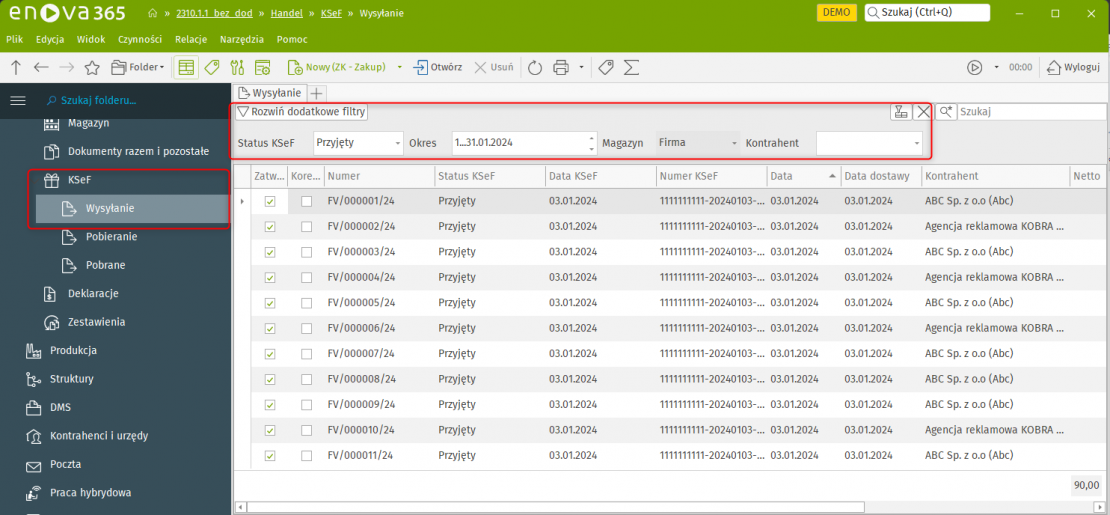The image size is (1110, 515).
Task: Click the sigma summation icon
Action: click(x=631, y=67)
